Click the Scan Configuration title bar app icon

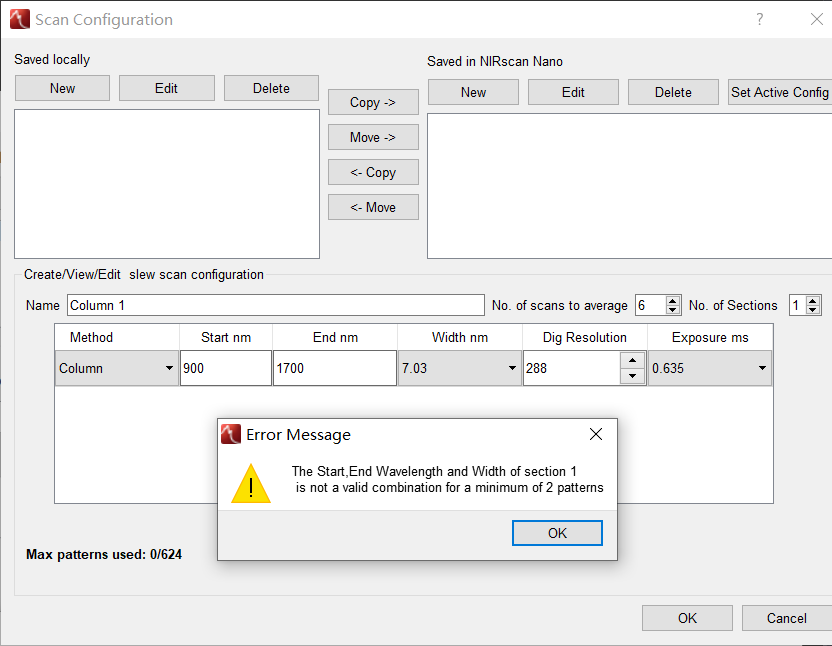tap(19, 19)
